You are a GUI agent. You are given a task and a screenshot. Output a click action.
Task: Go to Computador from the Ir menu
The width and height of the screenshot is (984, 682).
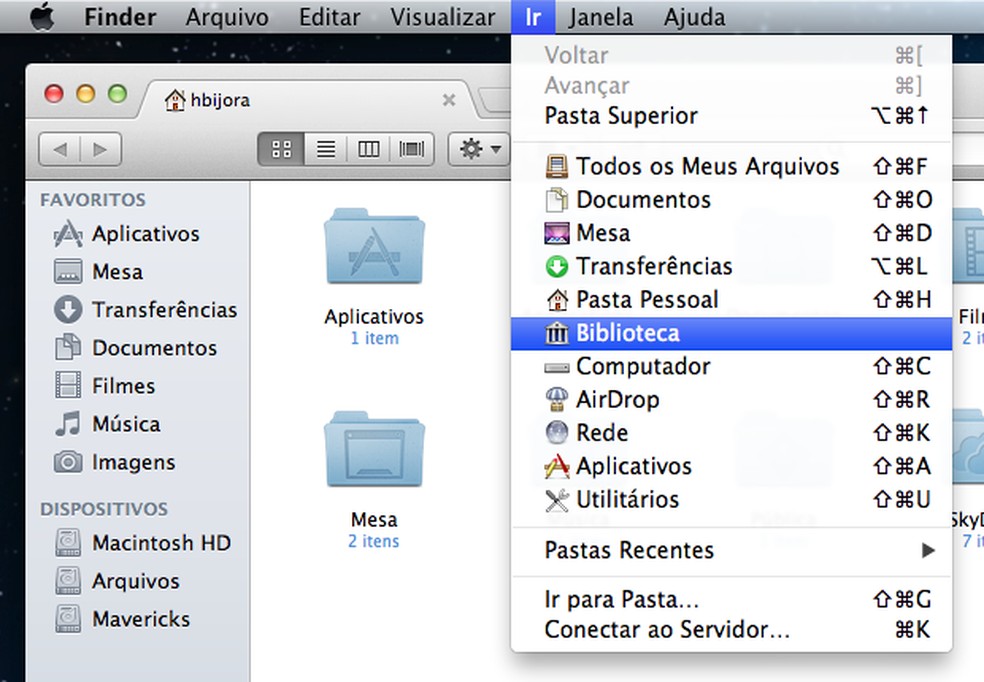(x=732, y=366)
